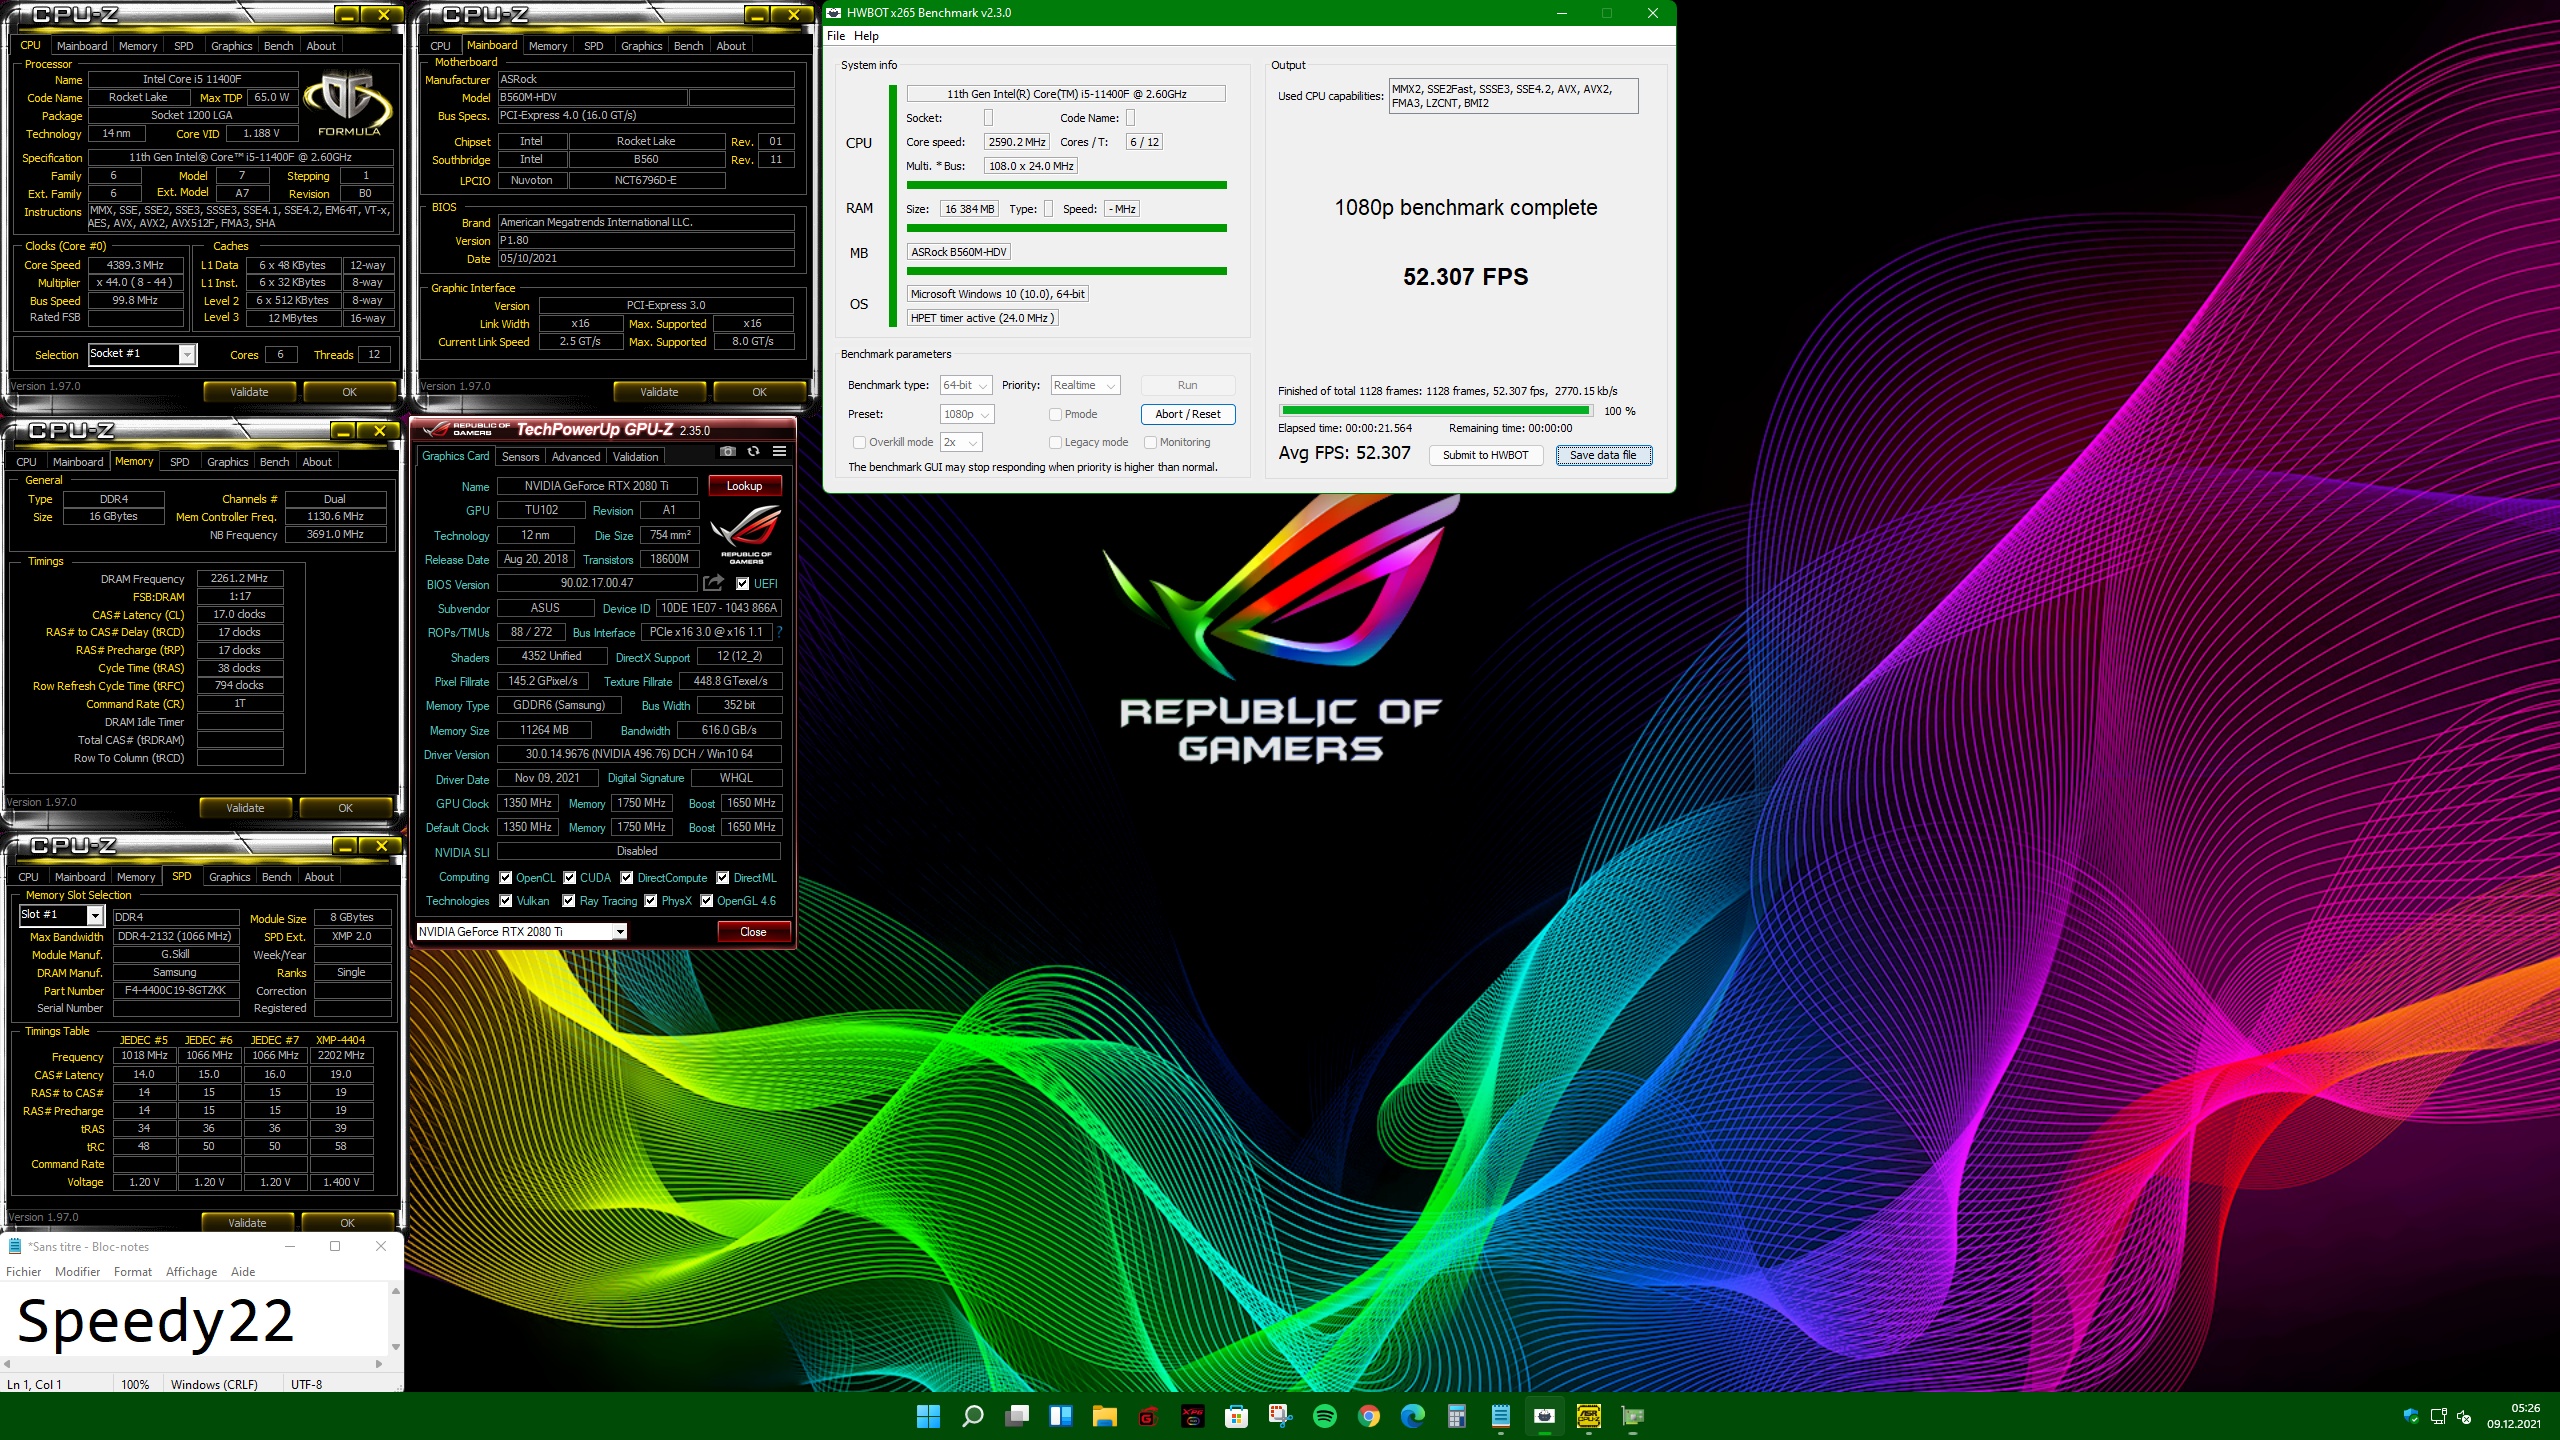Open the Priority Realtime dropdown
Screen dimensions: 2560x1440
(1085, 385)
